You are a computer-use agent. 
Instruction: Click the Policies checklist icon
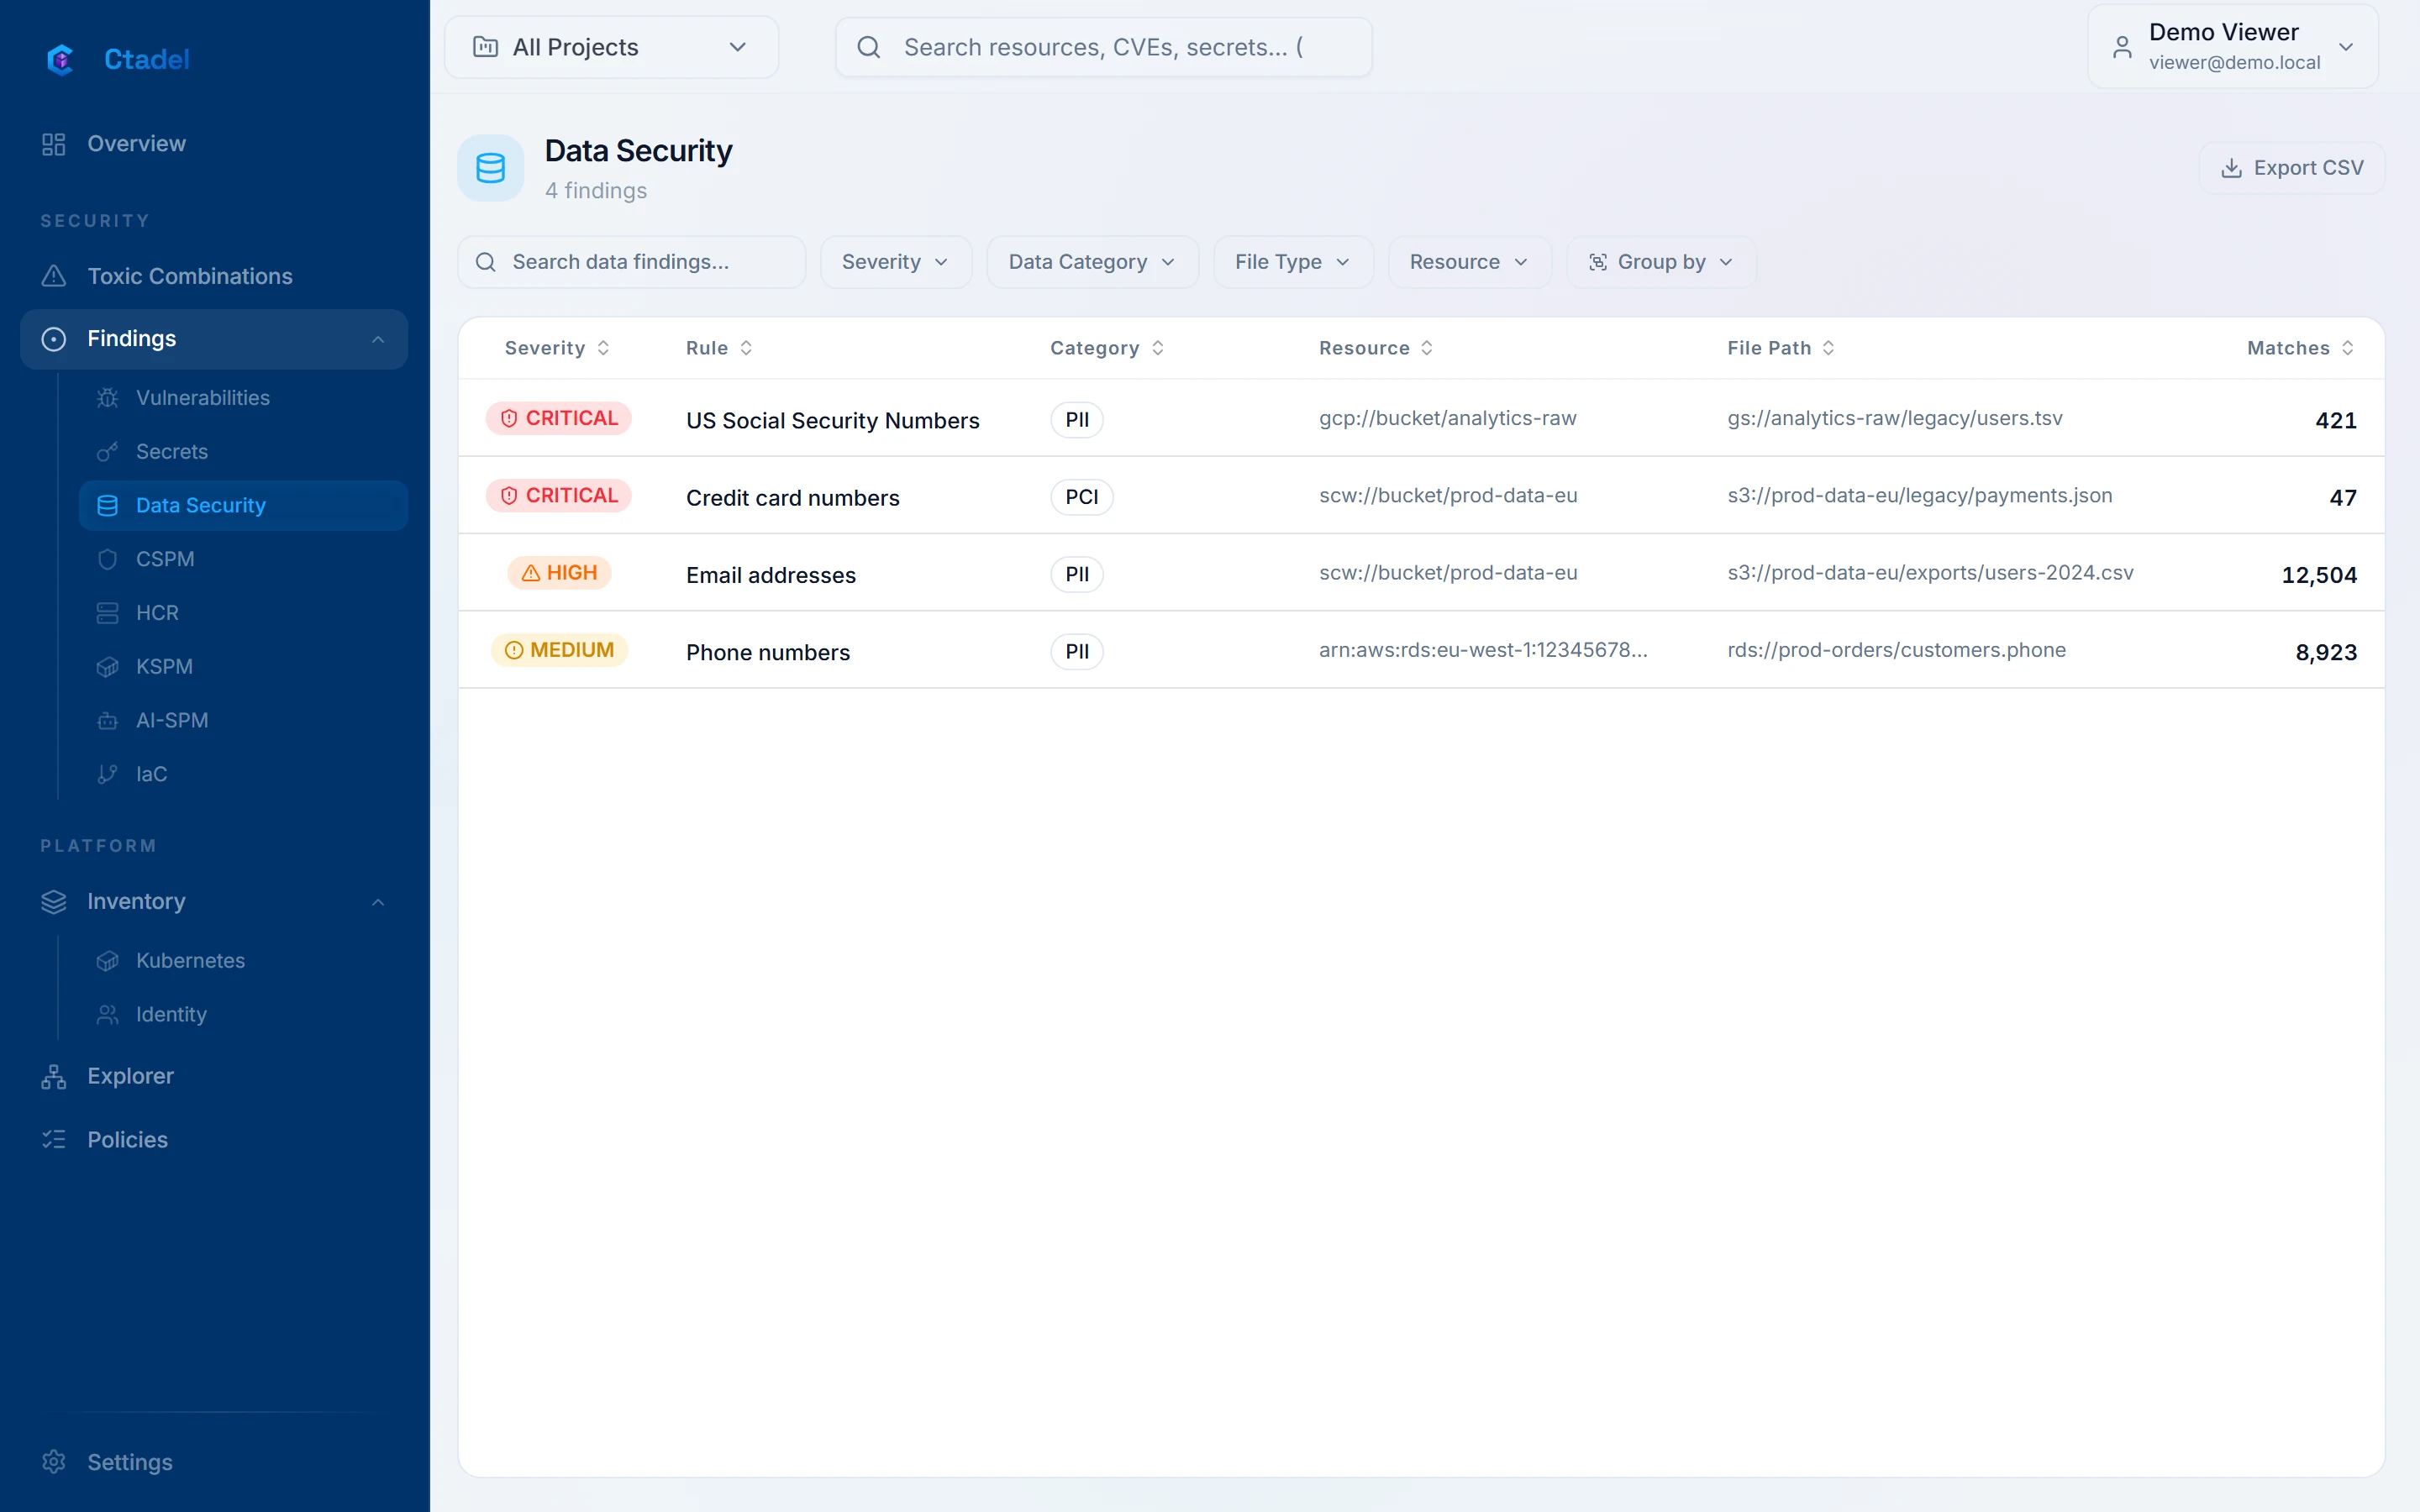(x=54, y=1140)
